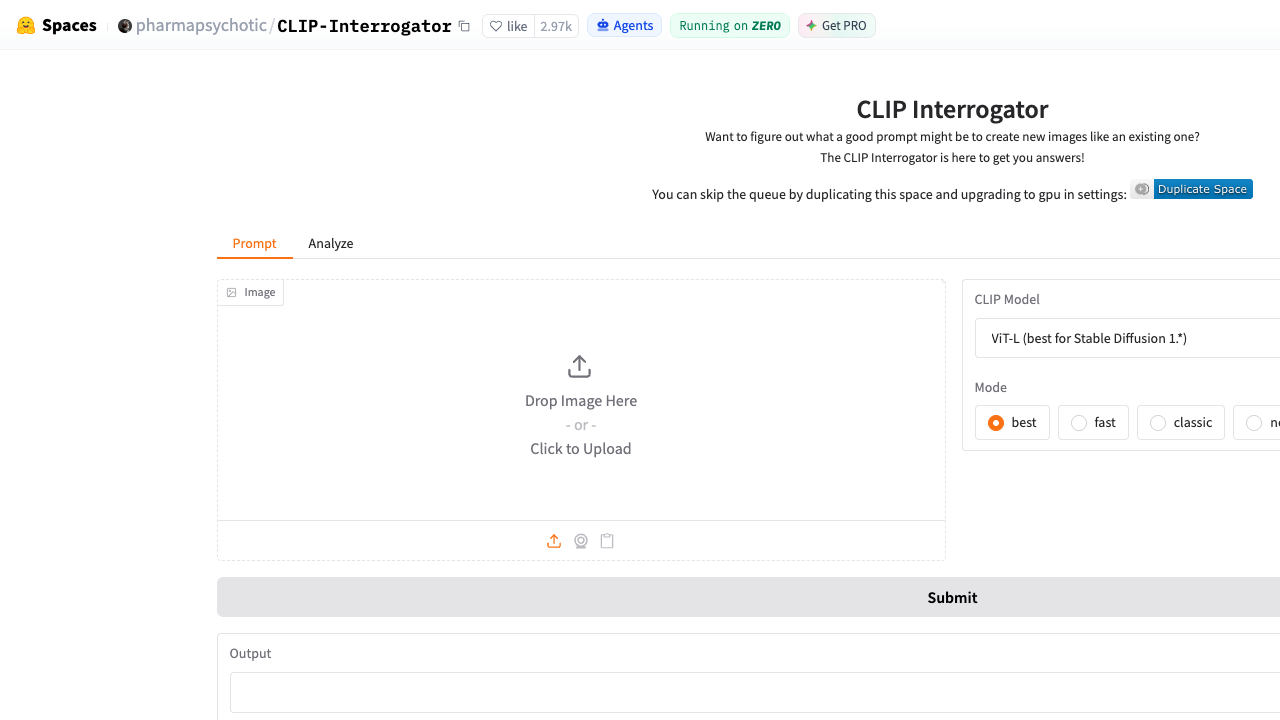Open the pharmapsychotic profile link

201,26
